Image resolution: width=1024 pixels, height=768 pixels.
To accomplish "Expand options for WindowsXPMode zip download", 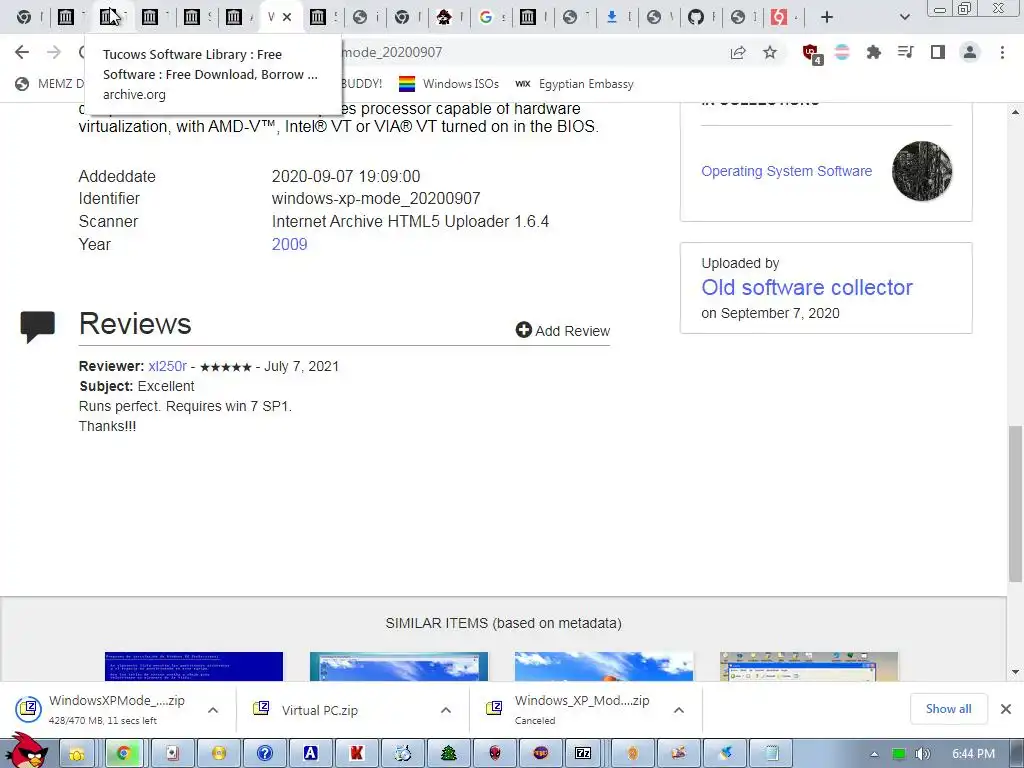I will pyautogui.click(x=213, y=710).
